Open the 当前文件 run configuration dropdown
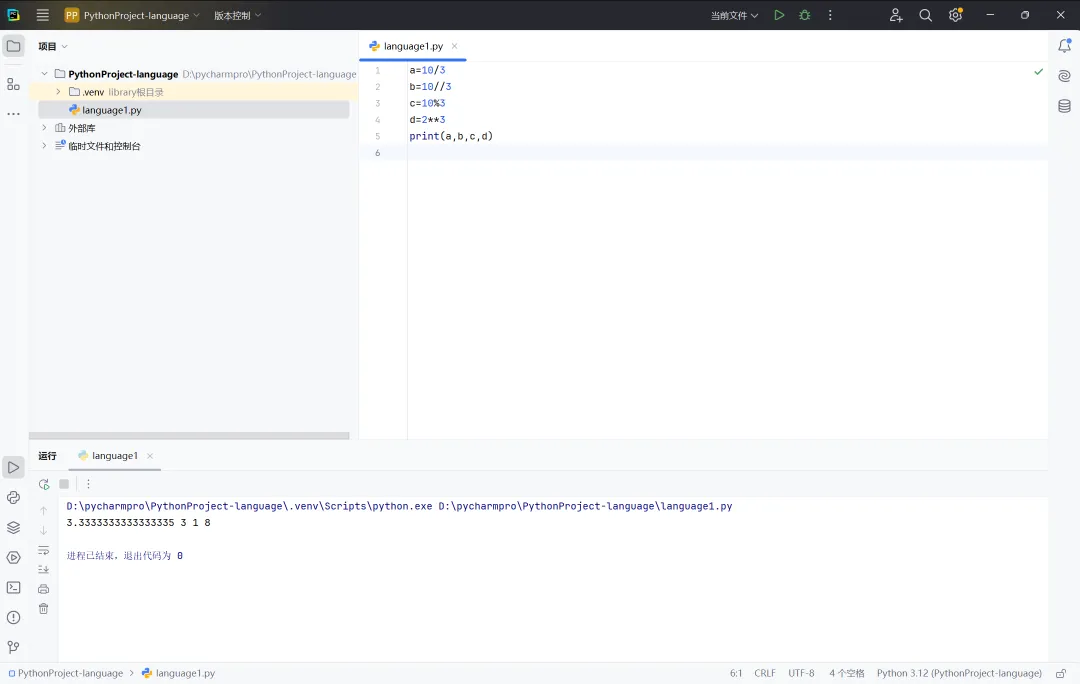The width and height of the screenshot is (1080, 684). coord(734,15)
